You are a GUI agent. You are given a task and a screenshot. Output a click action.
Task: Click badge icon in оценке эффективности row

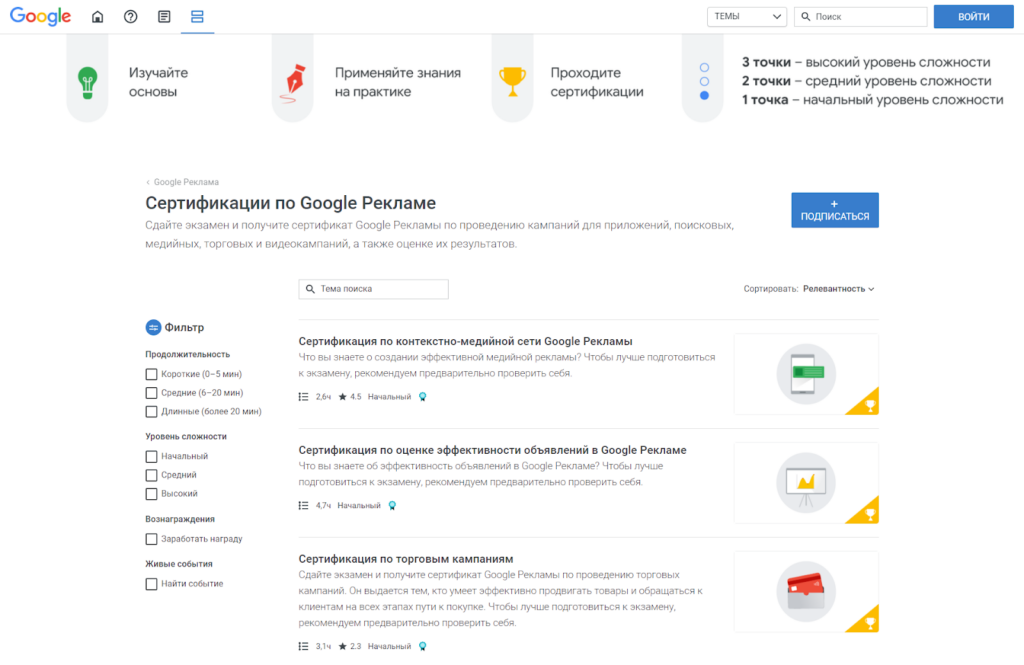click(x=392, y=505)
